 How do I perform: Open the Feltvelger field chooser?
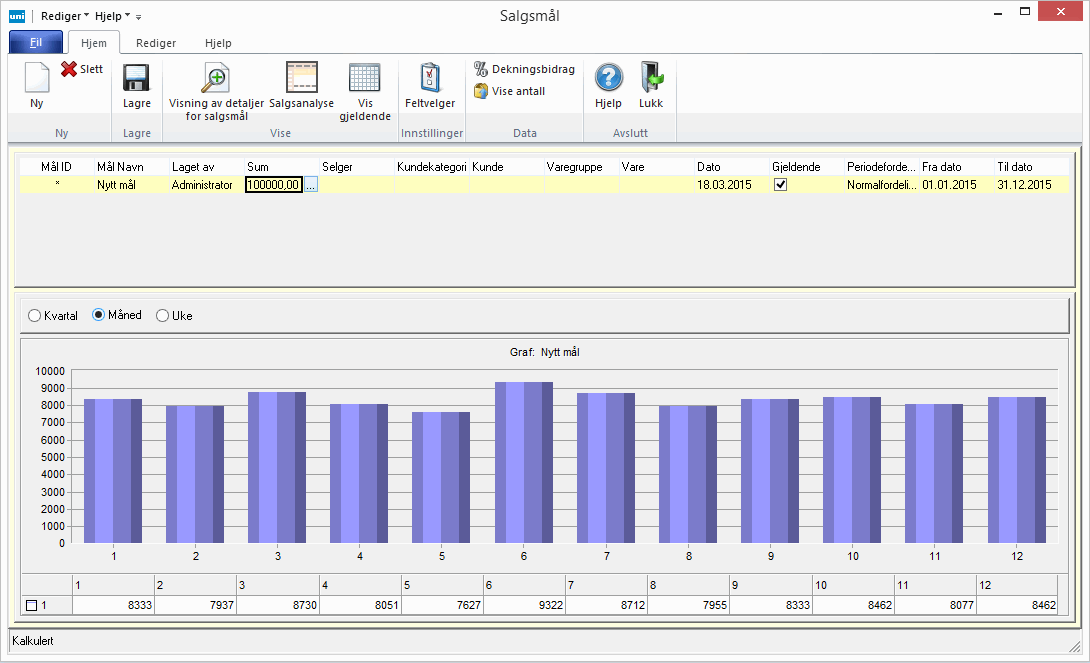[x=430, y=78]
